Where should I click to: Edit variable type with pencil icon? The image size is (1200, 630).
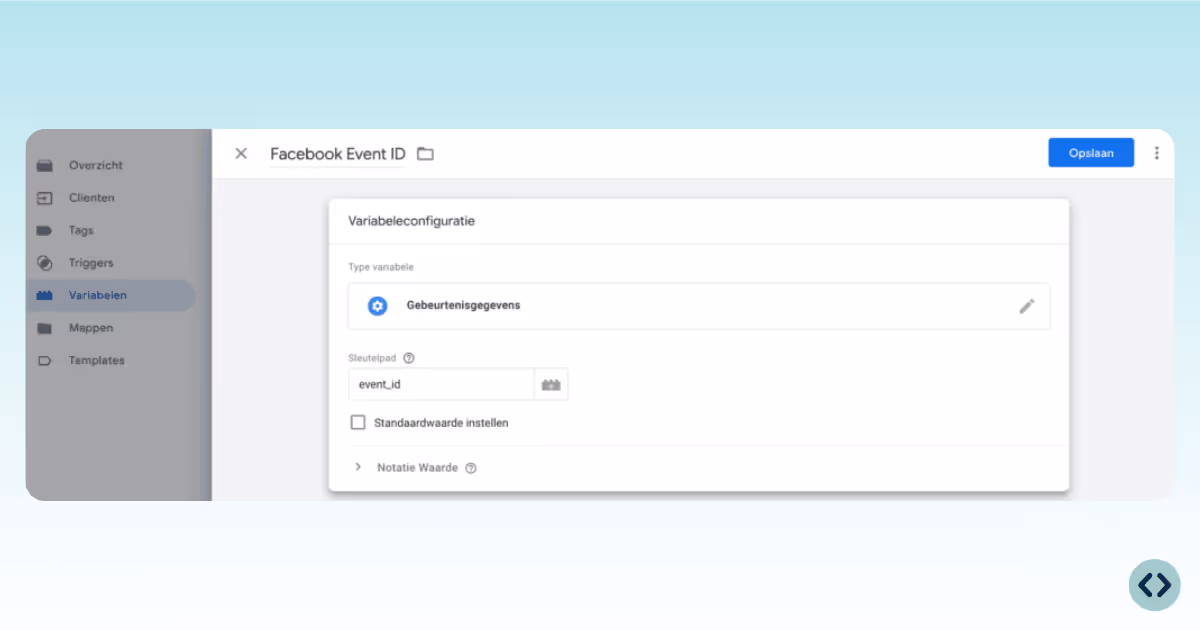(x=1027, y=306)
